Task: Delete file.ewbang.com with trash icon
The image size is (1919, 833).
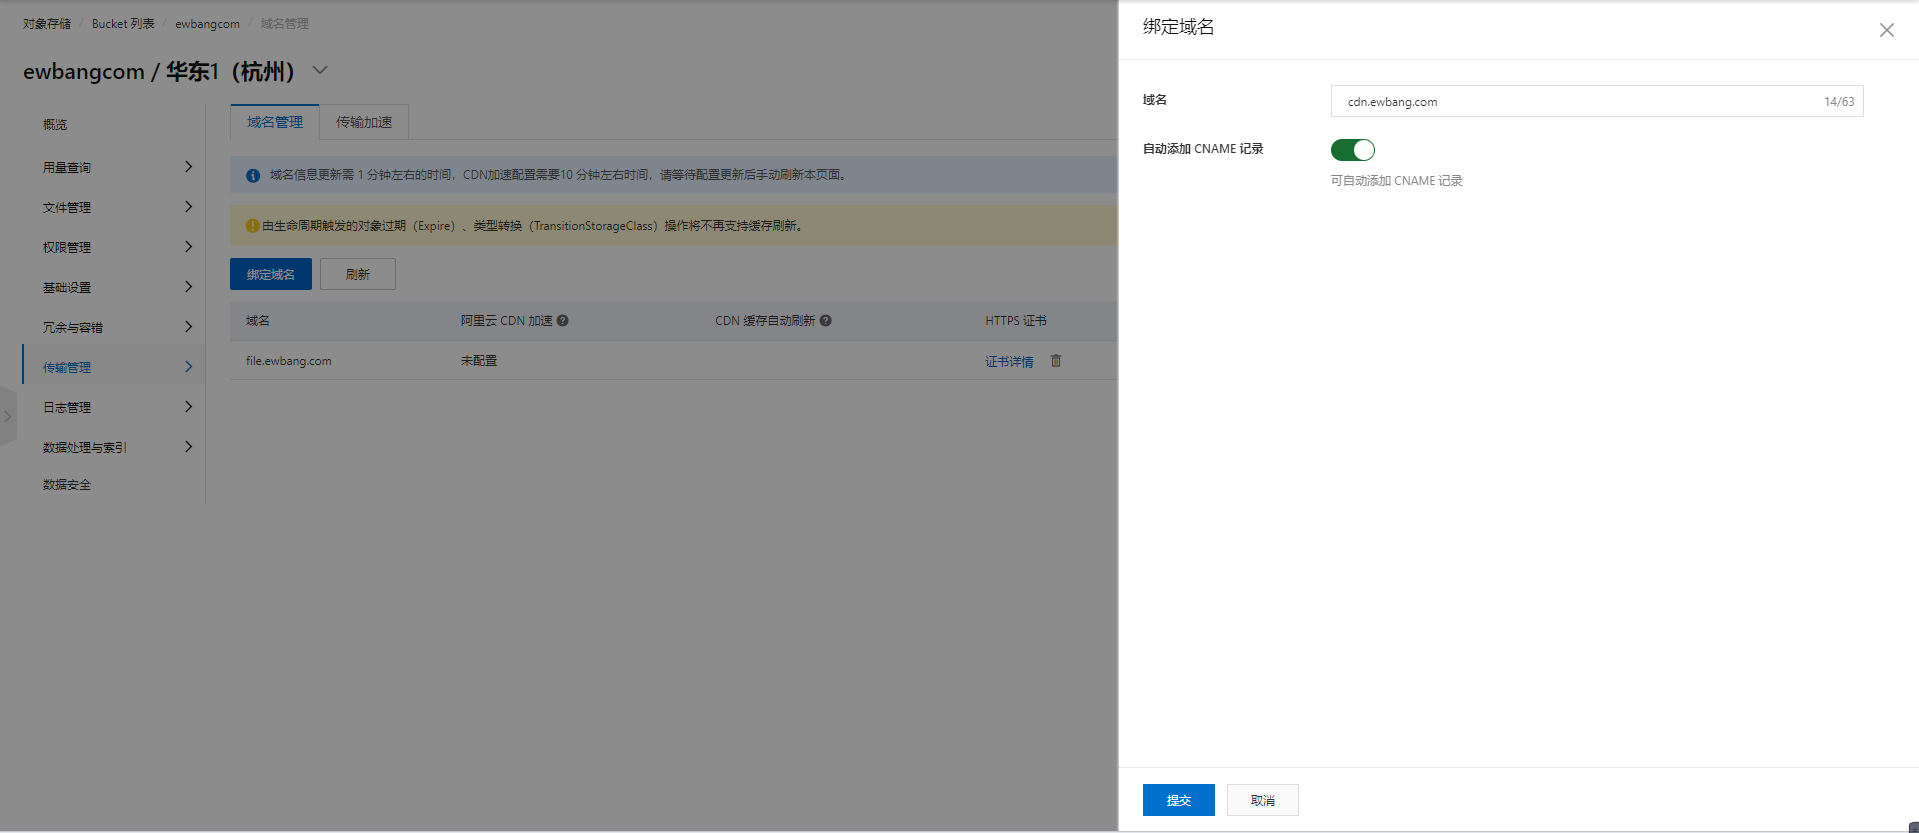Action: tap(1056, 360)
